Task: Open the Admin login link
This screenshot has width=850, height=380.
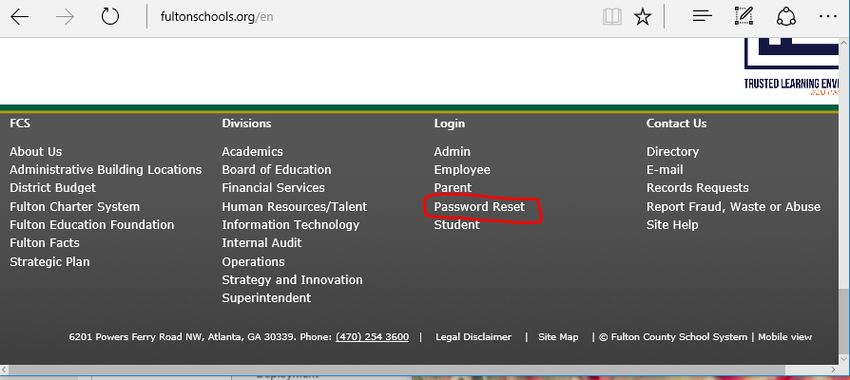Action: pyautogui.click(x=452, y=152)
